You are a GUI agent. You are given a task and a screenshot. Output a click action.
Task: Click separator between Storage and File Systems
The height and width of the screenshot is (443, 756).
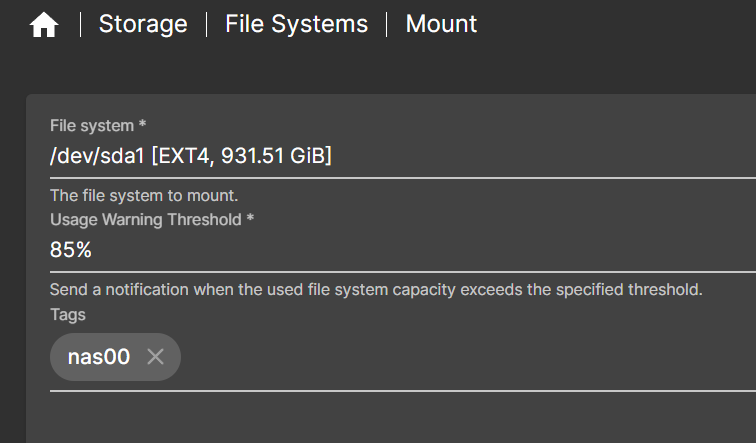tap(206, 25)
